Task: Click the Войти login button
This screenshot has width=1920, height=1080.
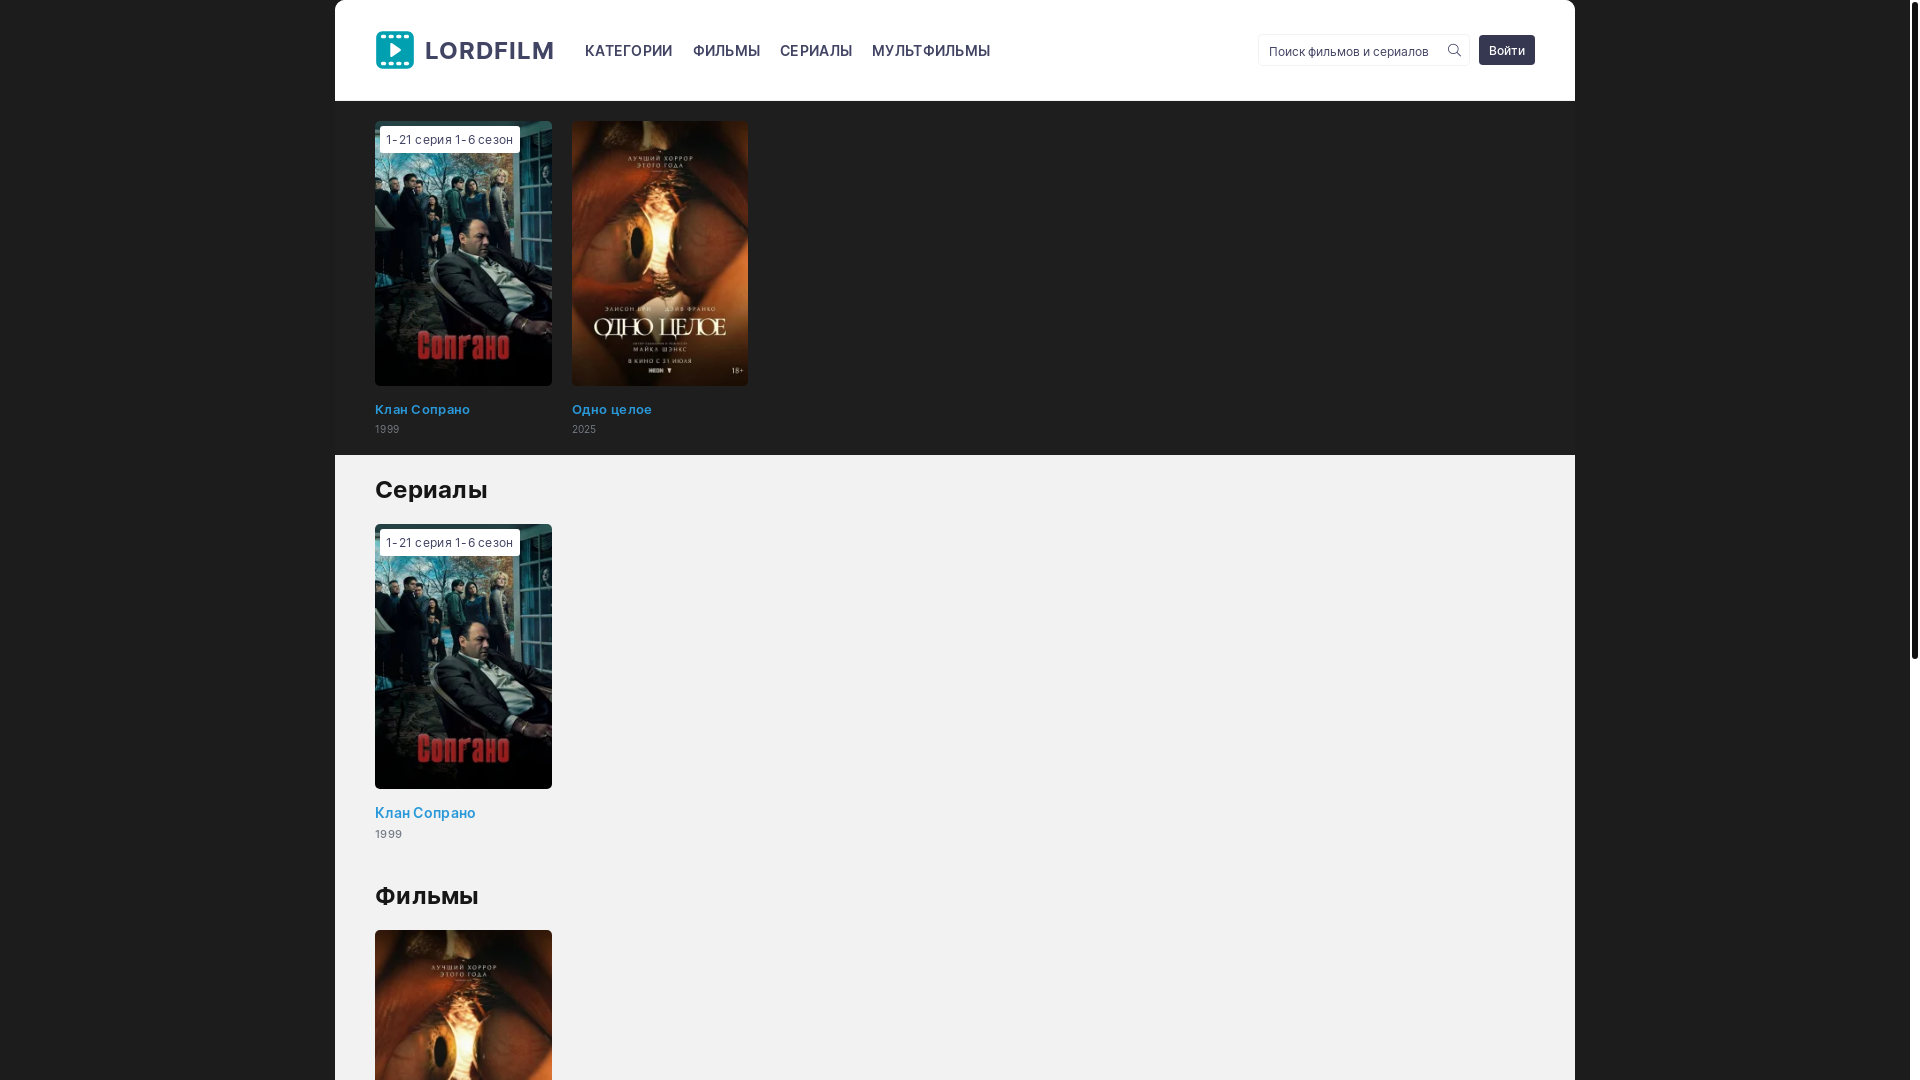Action: [1506, 50]
